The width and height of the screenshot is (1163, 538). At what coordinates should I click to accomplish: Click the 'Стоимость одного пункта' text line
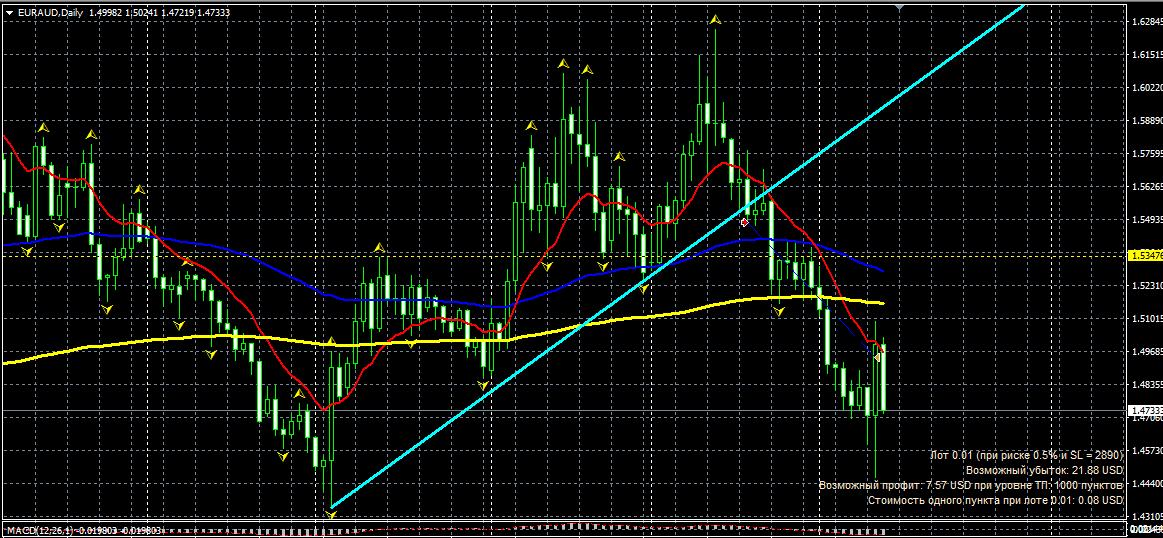pyautogui.click(x=995, y=501)
